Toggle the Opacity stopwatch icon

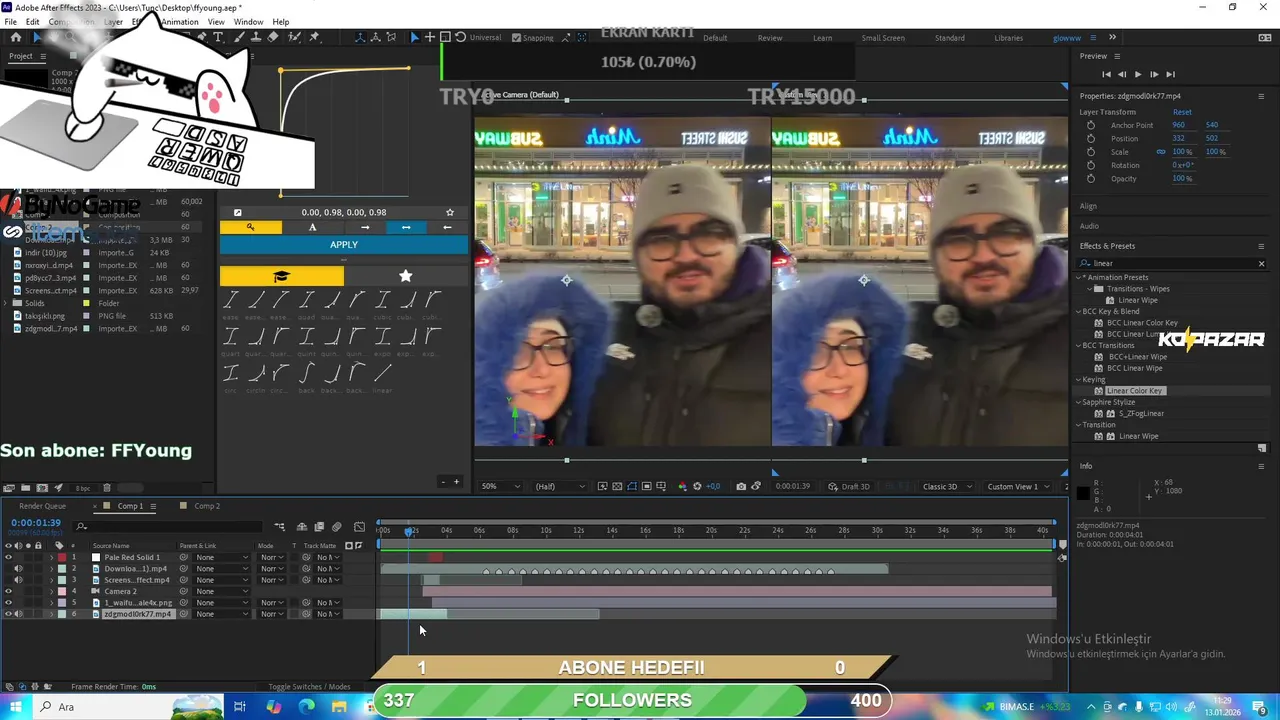click(1091, 178)
